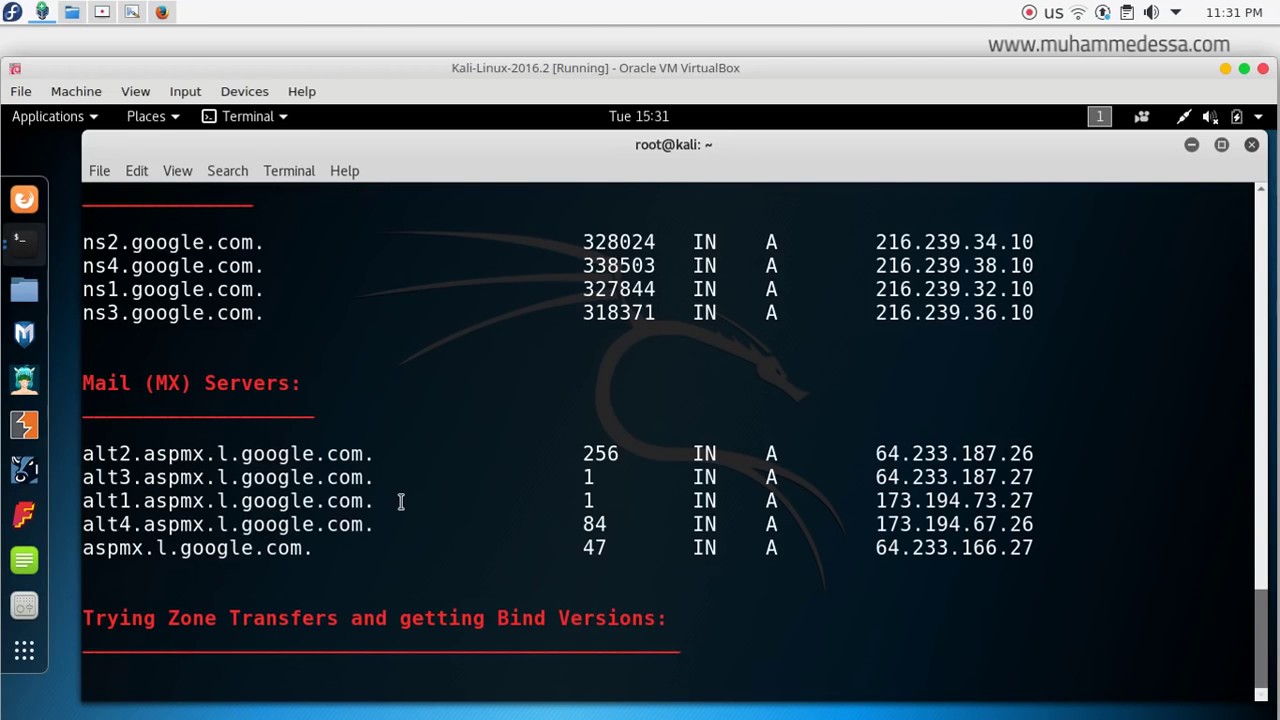Click the update notifier tray icon
The height and width of the screenshot is (720, 1280).
pos(1103,12)
